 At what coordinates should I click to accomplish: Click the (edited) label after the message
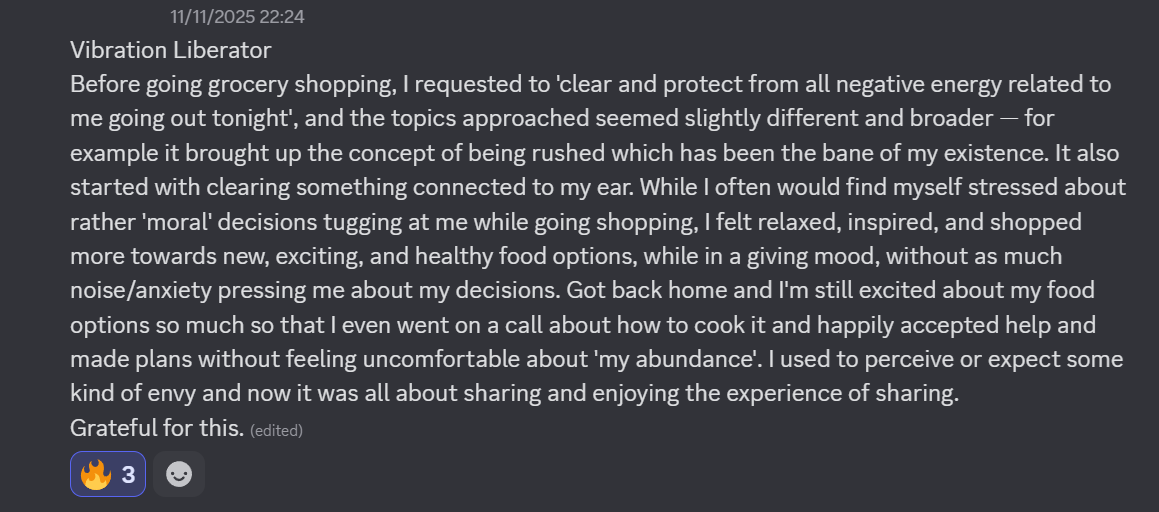point(276,431)
